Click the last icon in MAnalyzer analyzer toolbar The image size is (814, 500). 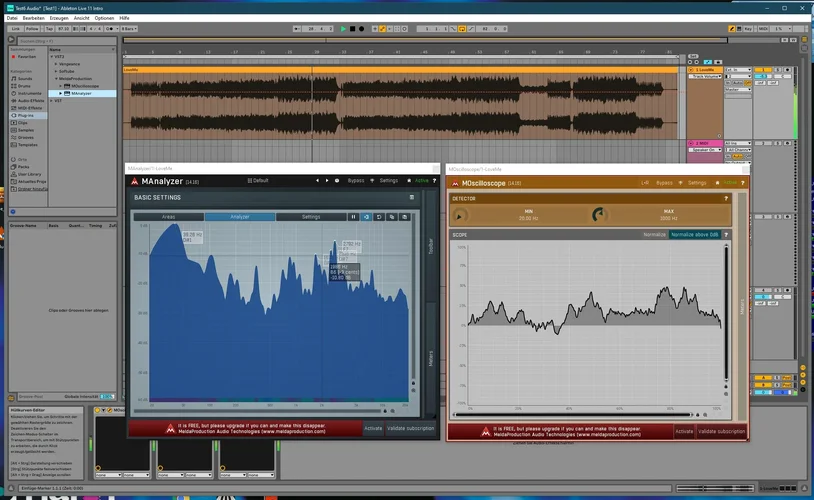tap(404, 217)
